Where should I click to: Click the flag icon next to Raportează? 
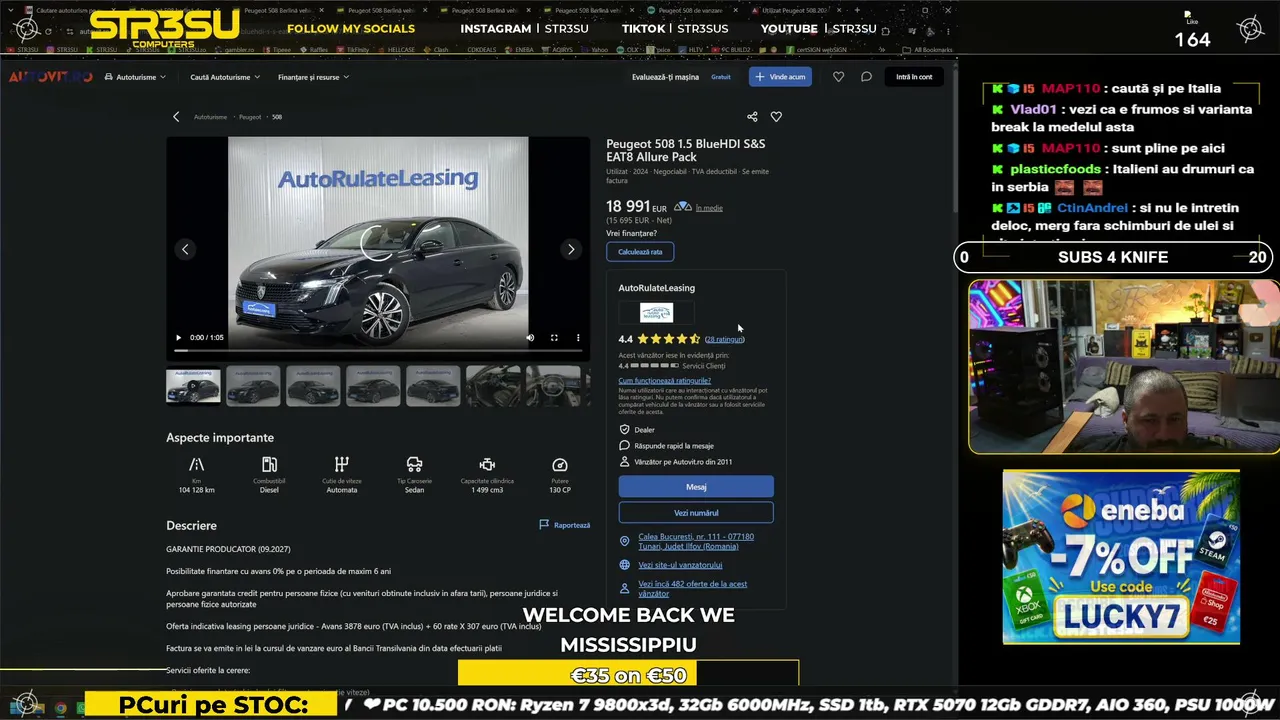544,524
